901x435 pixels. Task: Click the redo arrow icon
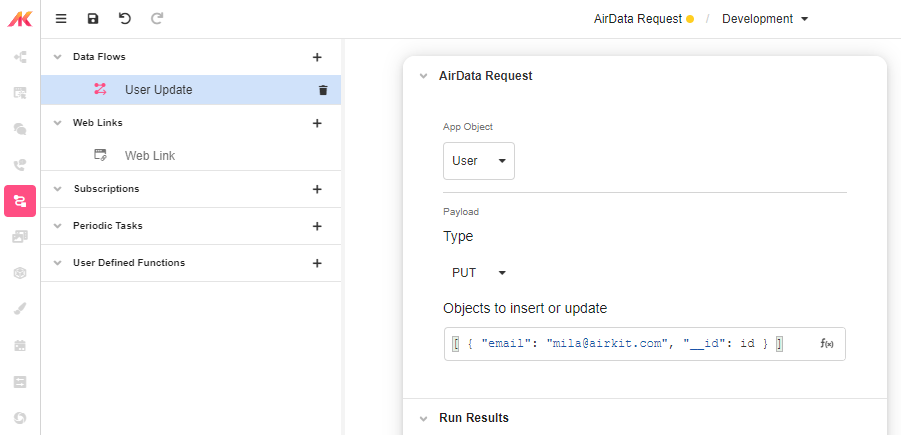click(157, 18)
